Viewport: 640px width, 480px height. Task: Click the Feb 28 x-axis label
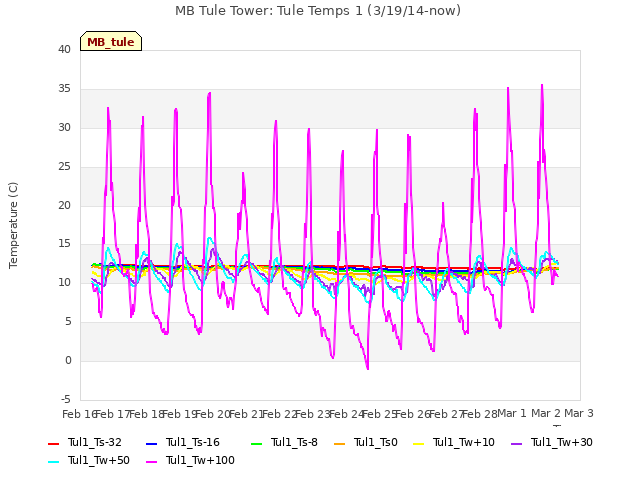coord(480,414)
